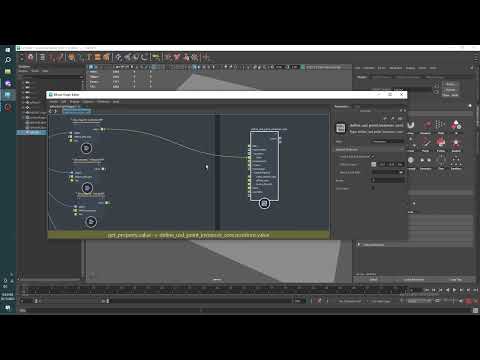Click the Copy Tab button
This screenshot has width=480, height=360.
click(455, 279)
